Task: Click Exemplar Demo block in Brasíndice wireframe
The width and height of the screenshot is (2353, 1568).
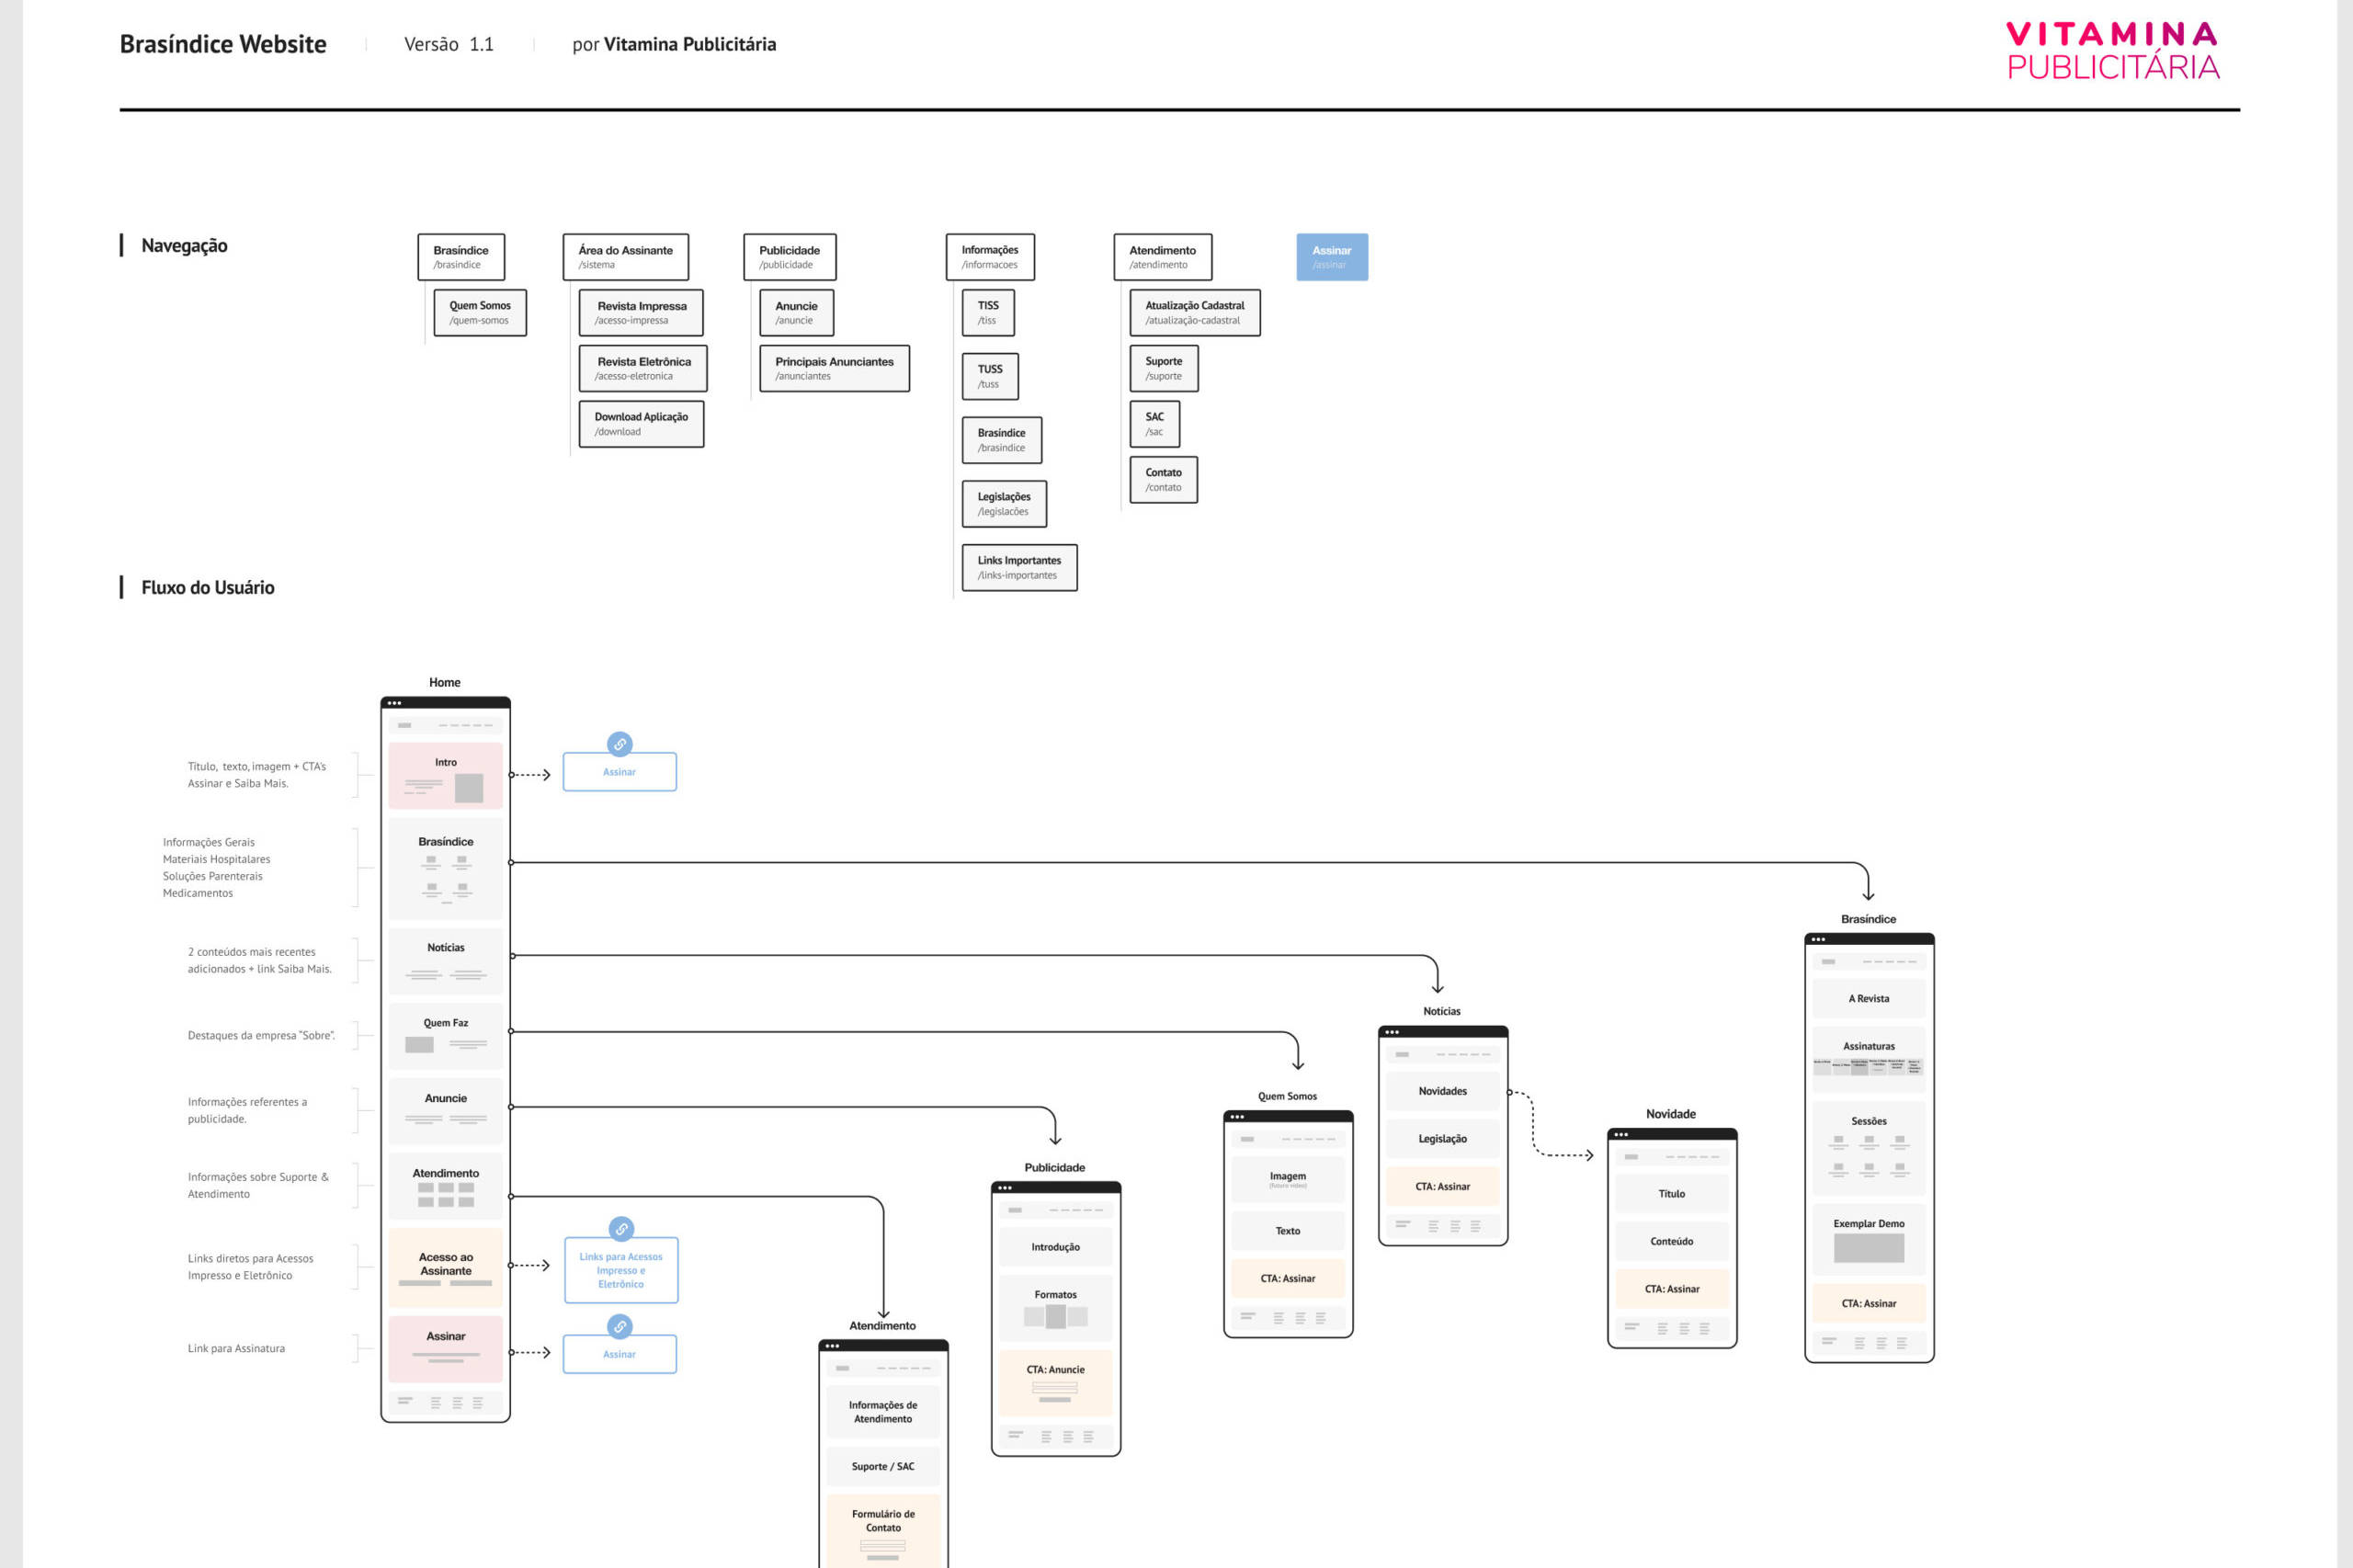Action: [1869, 1239]
